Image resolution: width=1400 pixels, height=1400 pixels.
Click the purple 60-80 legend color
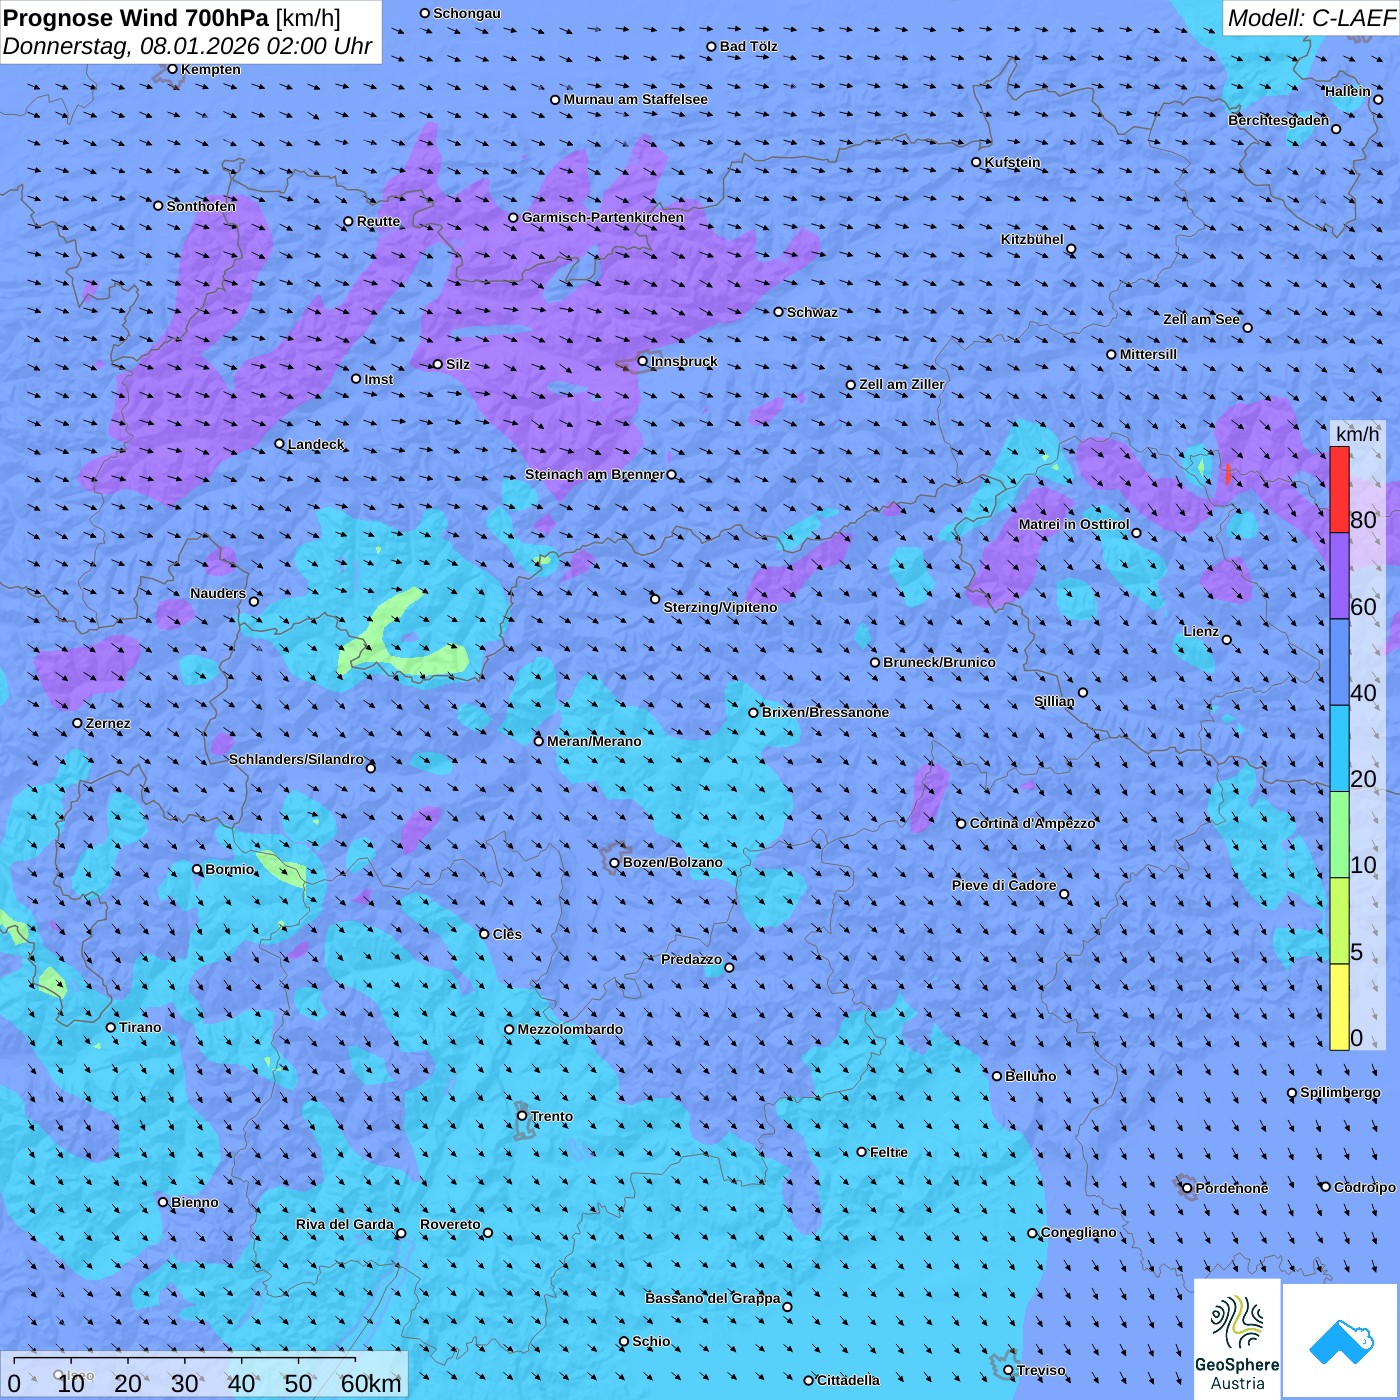[1339, 576]
